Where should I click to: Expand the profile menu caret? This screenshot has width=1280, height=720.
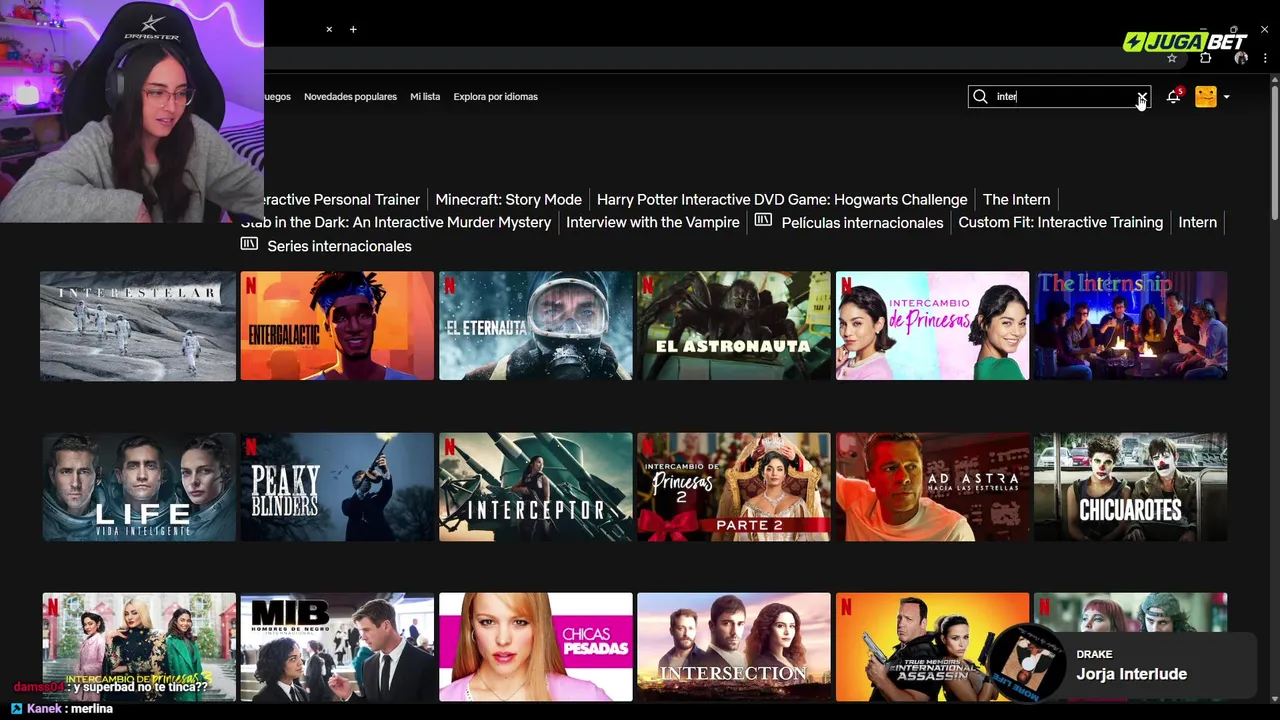coord(1227,97)
